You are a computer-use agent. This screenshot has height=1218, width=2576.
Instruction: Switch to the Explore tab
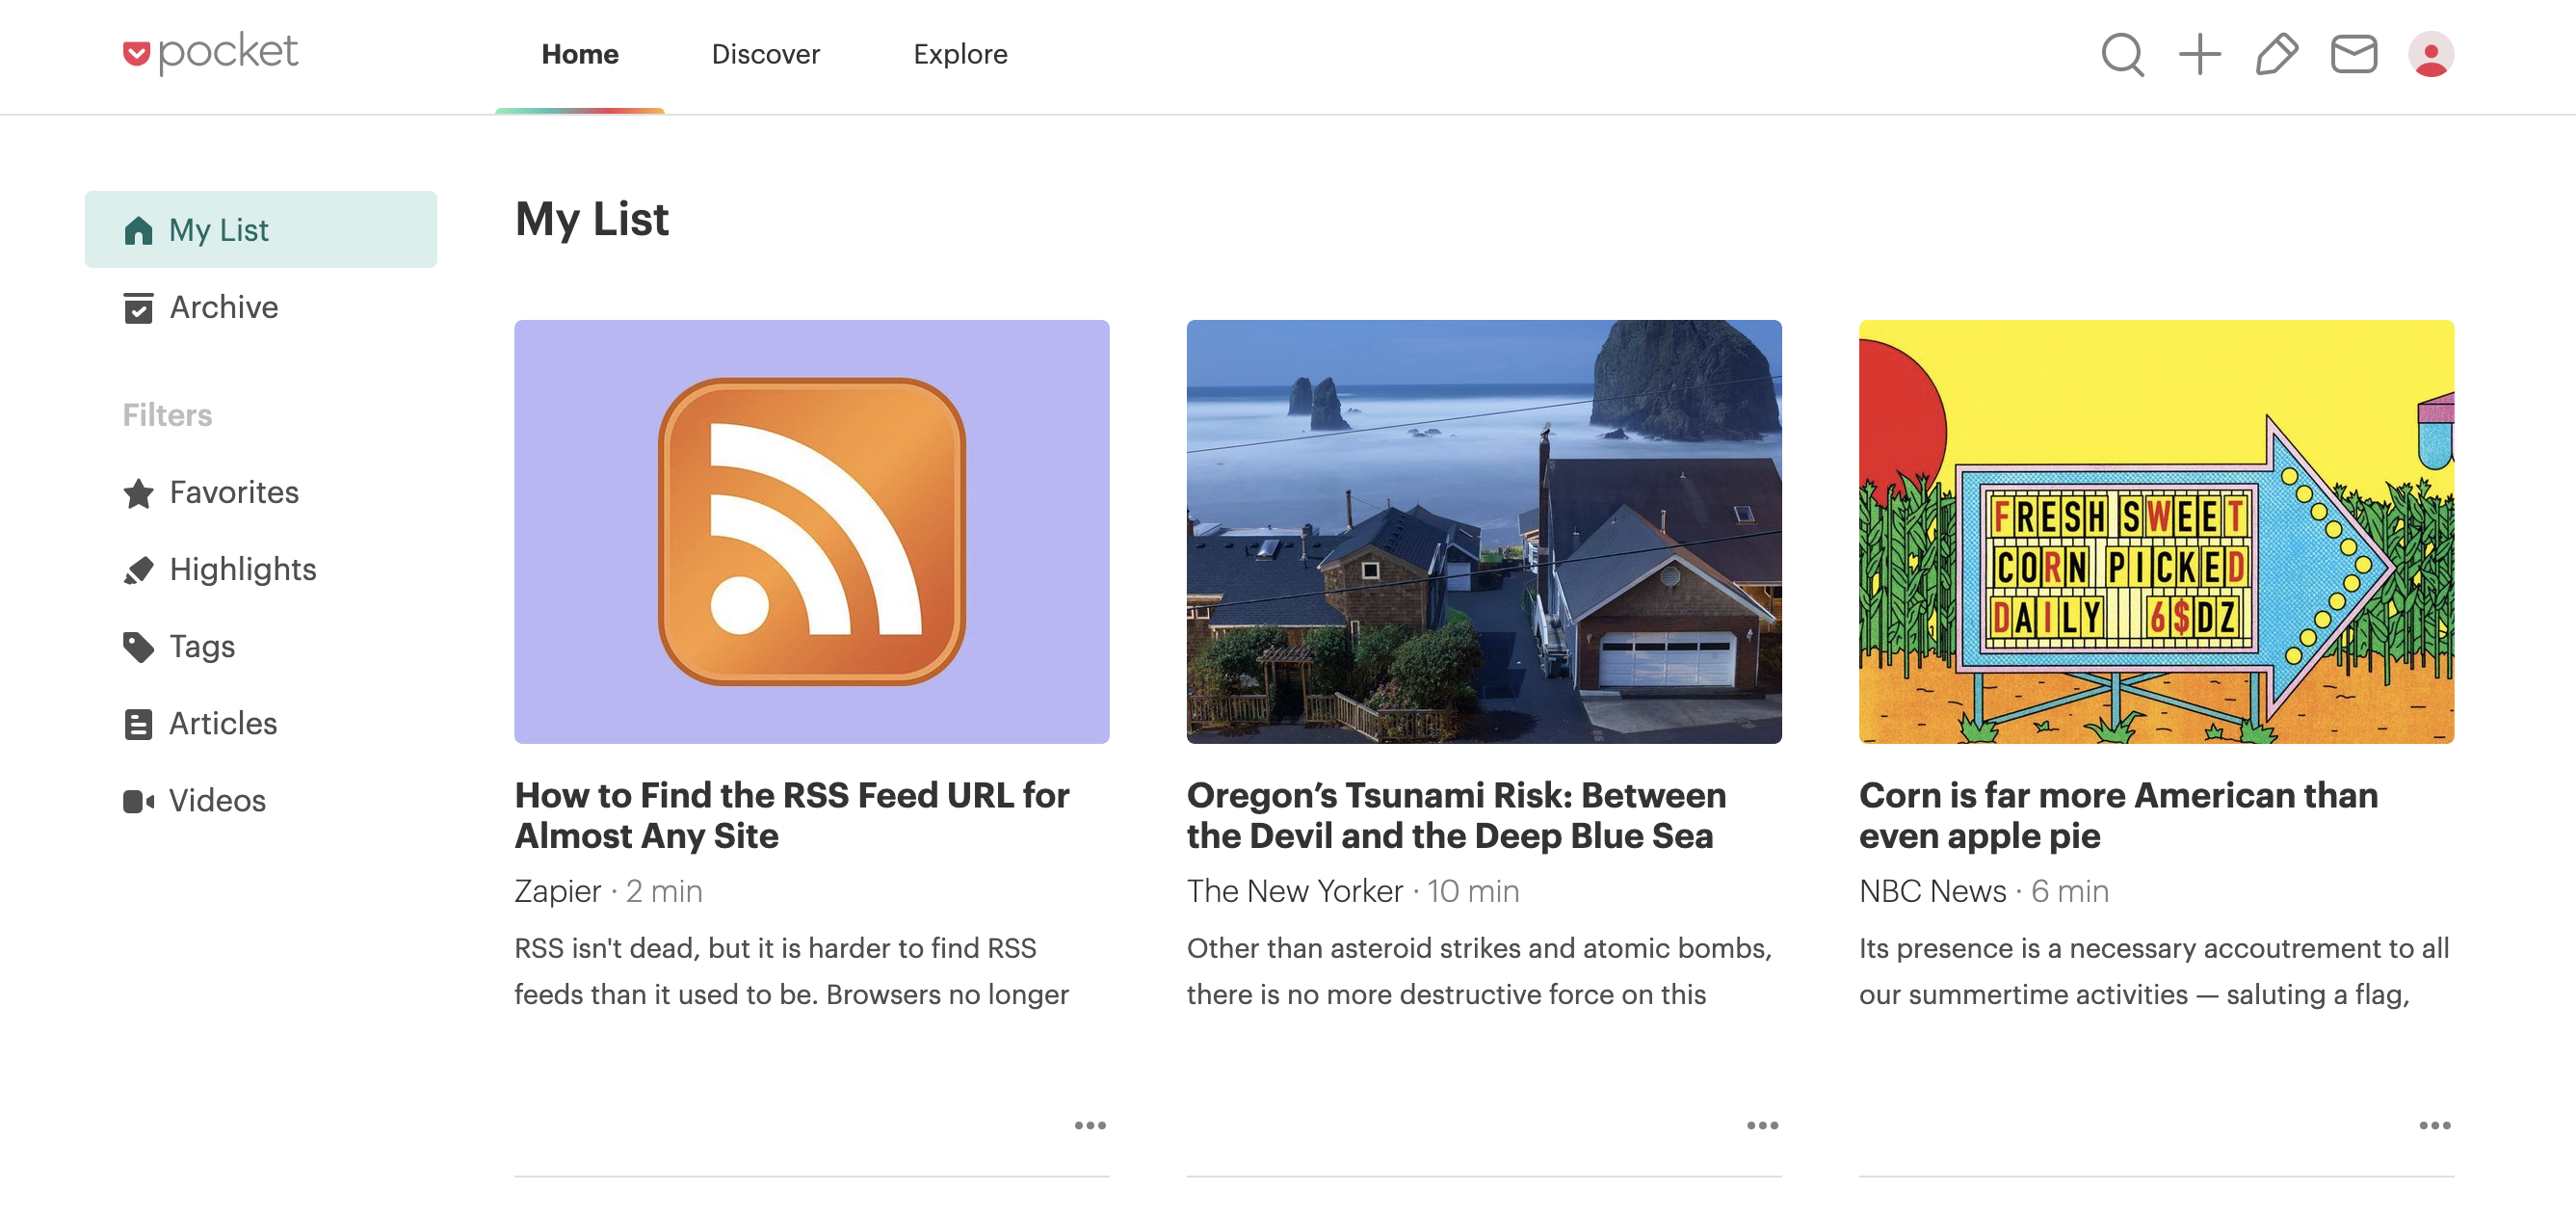tap(961, 53)
